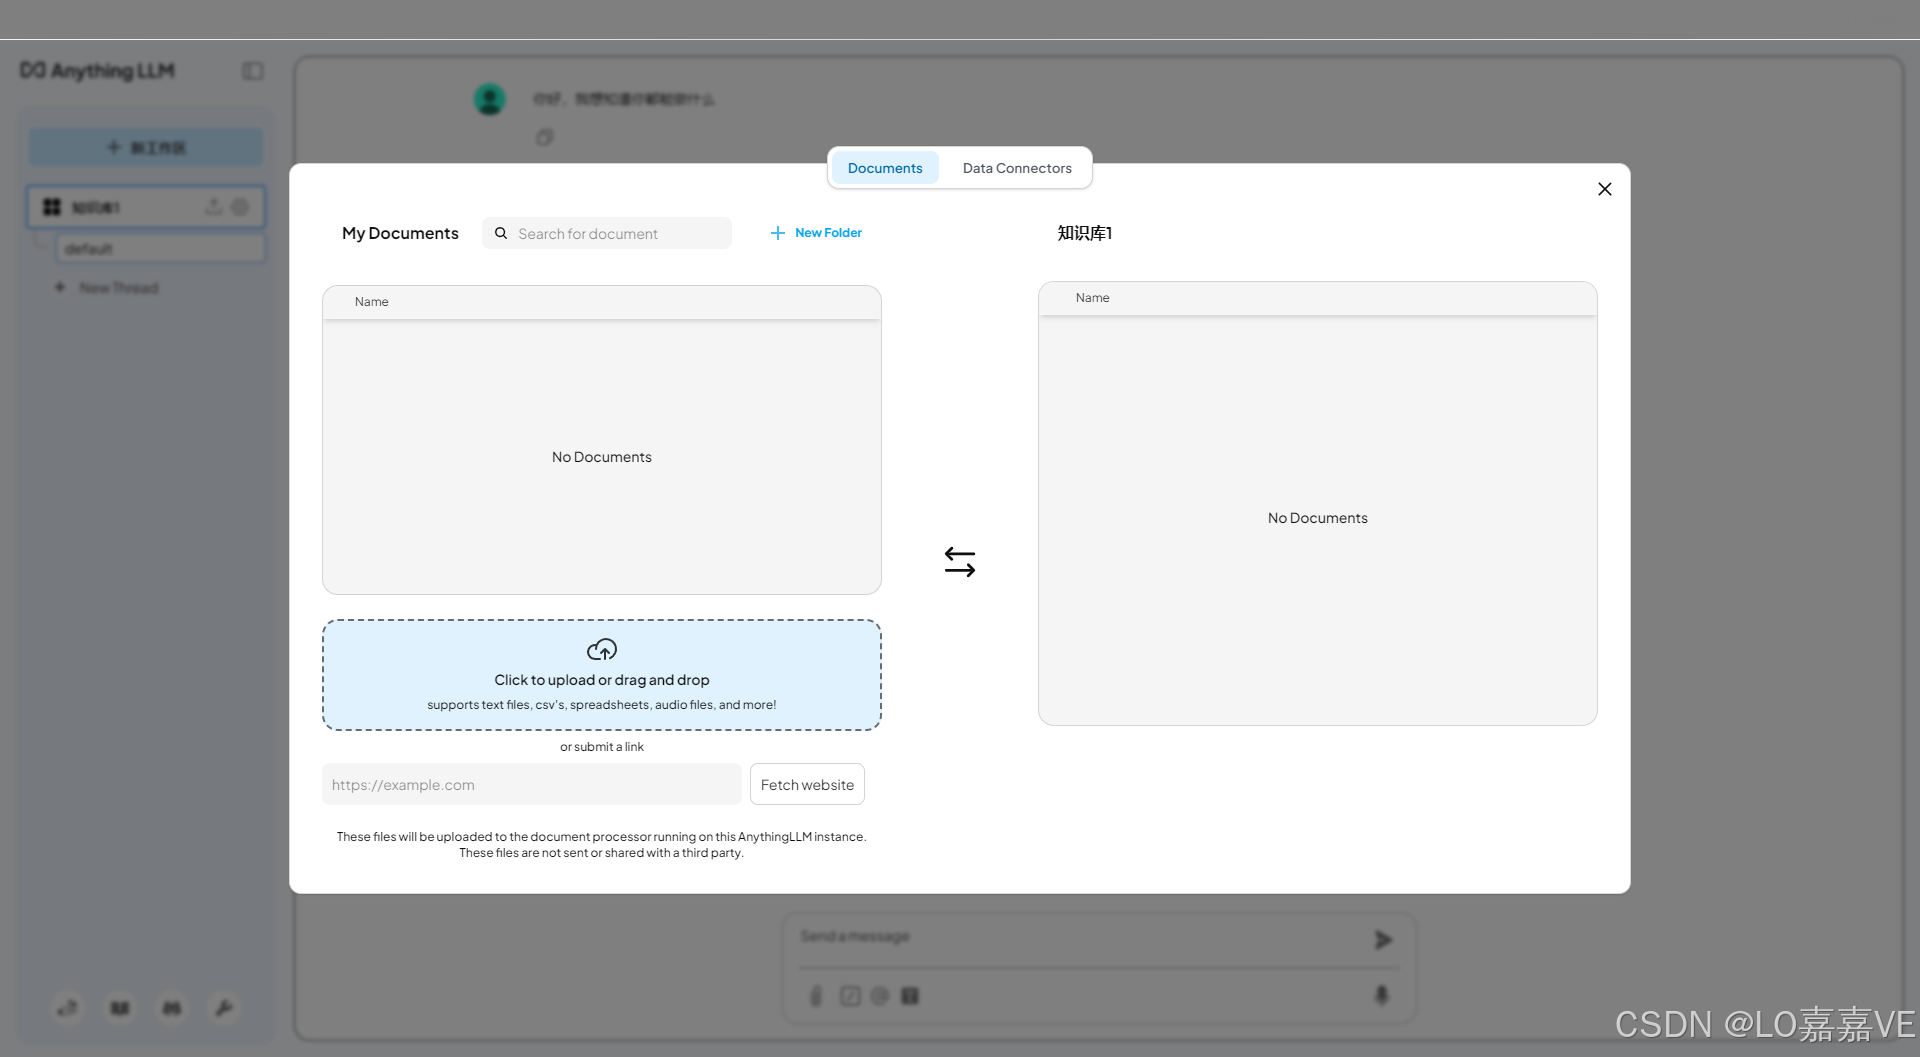1920x1057 pixels.
Task: Click the 'or submit a link' text
Action: click(602, 747)
